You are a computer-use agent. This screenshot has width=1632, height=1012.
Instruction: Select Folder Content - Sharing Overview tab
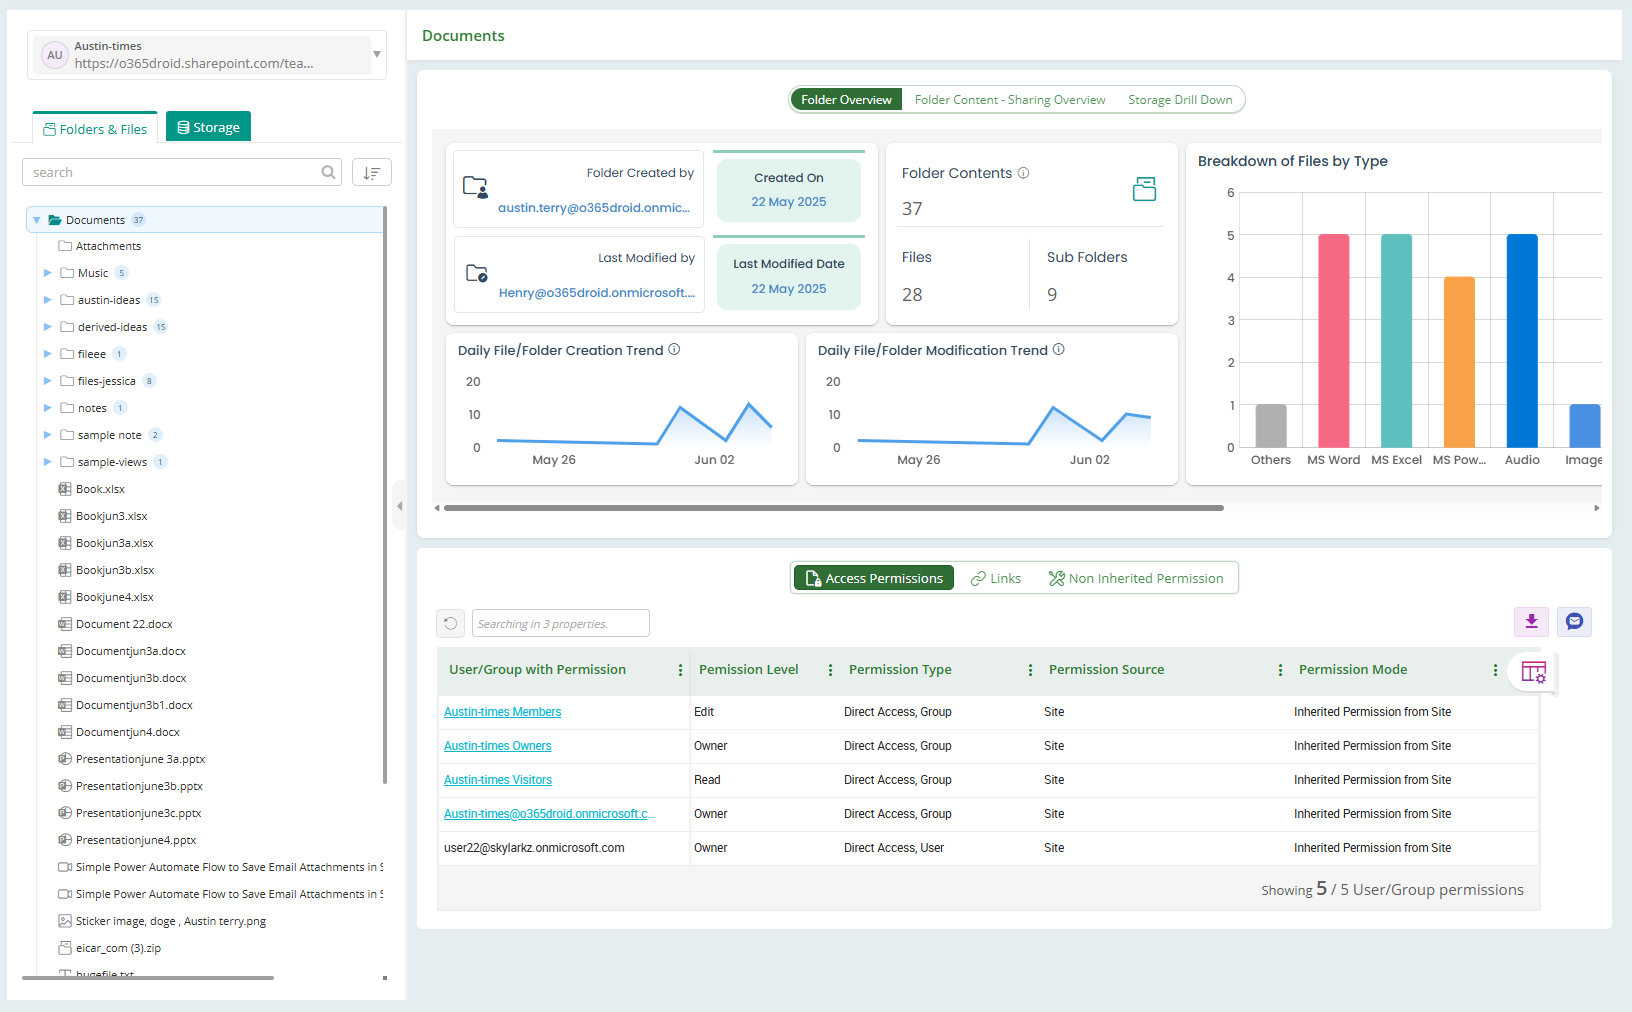click(x=1010, y=99)
